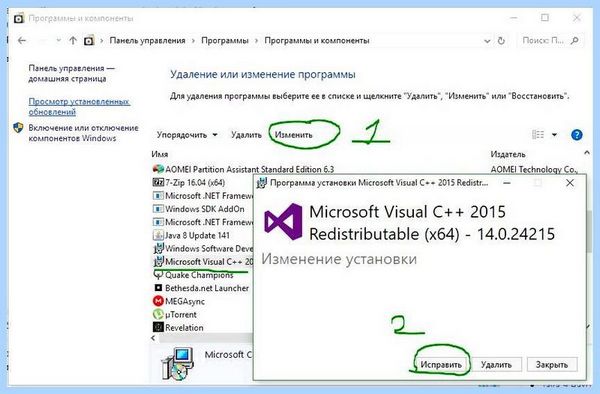The image size is (600, 394).
Task: Open the recent locations dropdown arrow
Action: [x=58, y=40]
